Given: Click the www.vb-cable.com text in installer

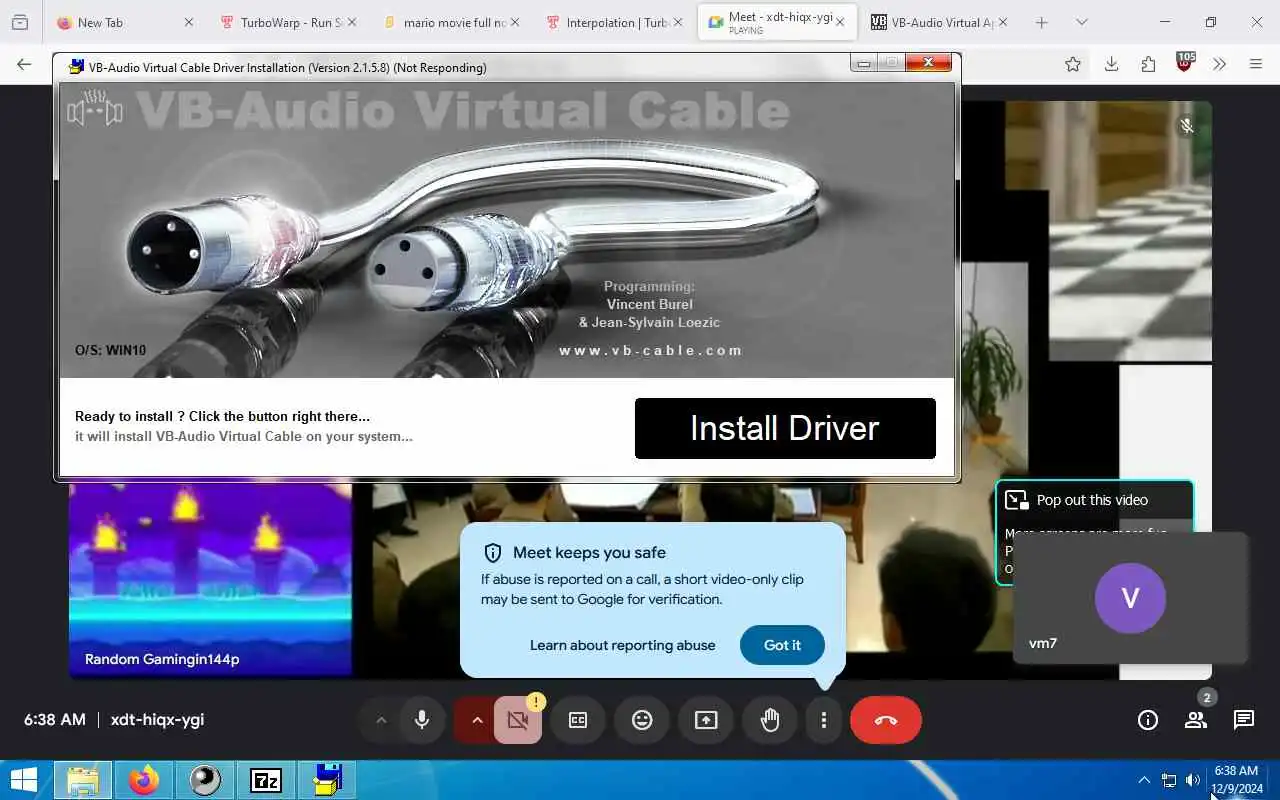Looking at the screenshot, I should [650, 350].
